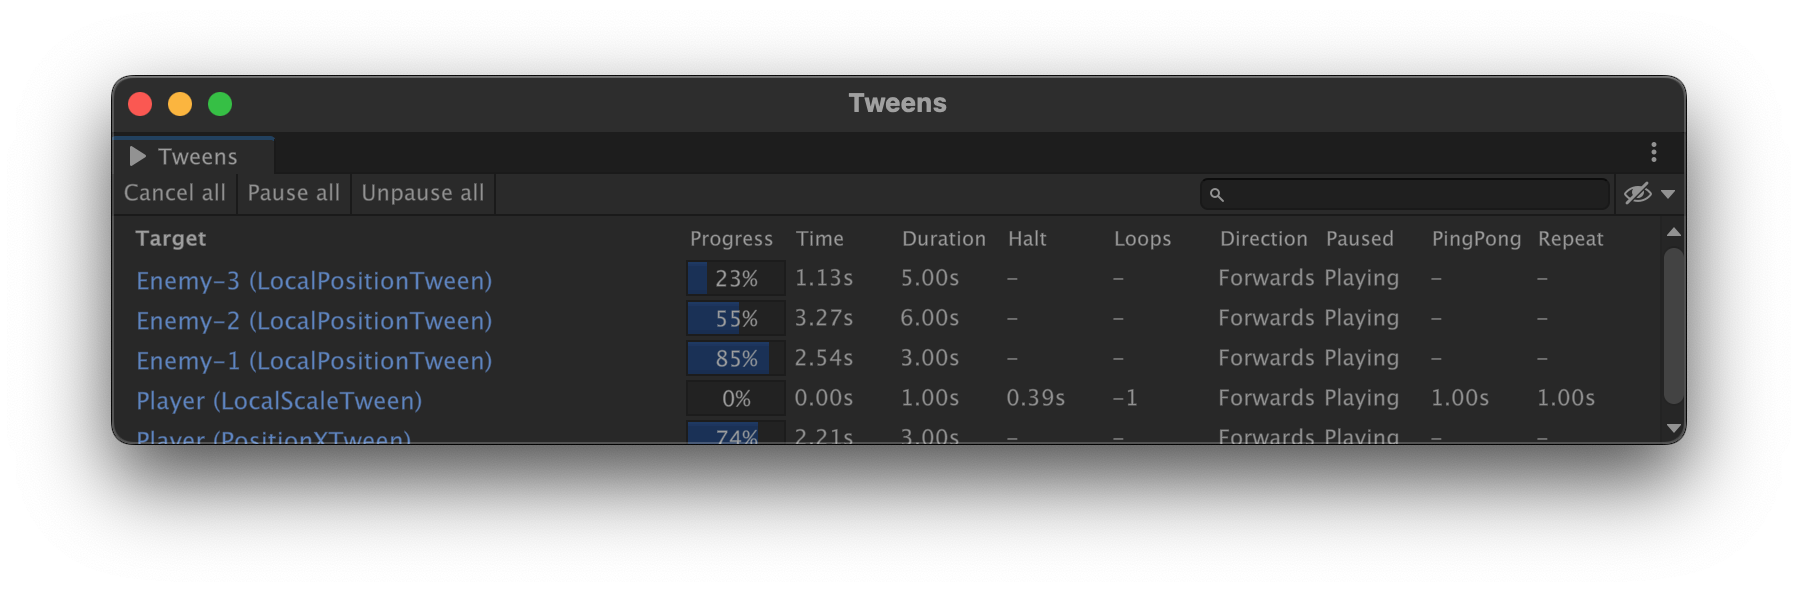Focus the tween search input field
The image size is (1798, 592).
coord(1404,194)
